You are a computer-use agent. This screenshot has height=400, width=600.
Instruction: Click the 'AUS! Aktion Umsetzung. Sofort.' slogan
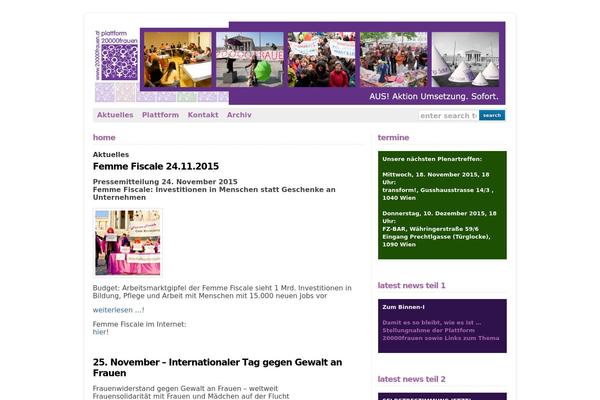[434, 96]
